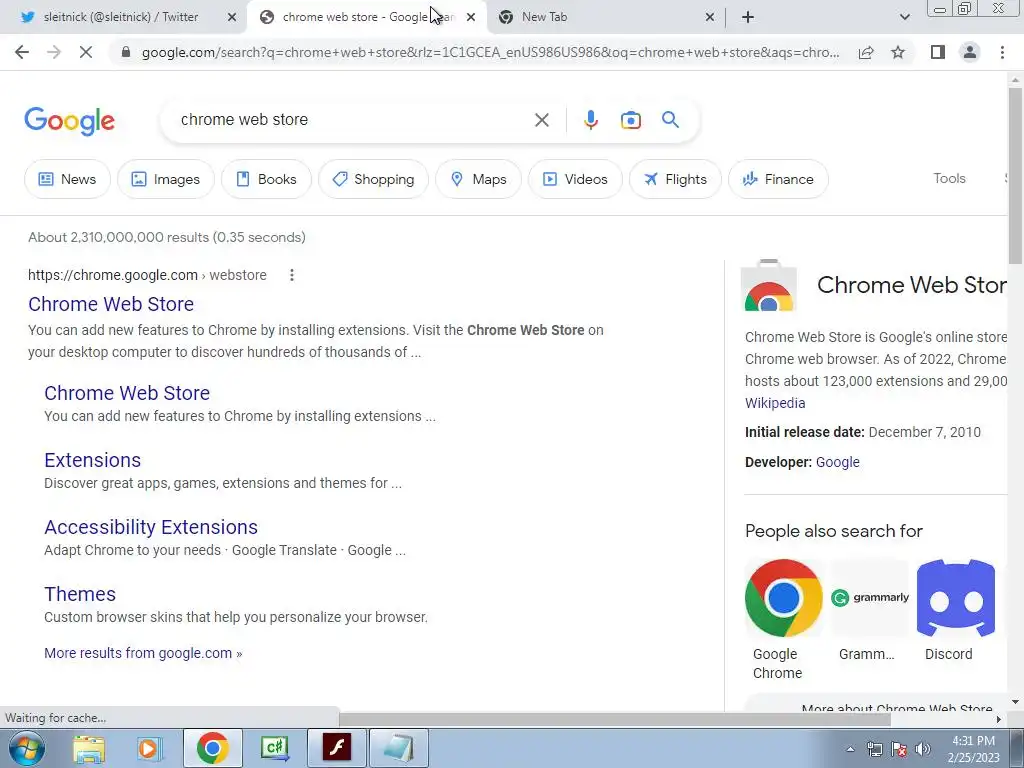1024x768 pixels.
Task: Open the Flash taskbar icon
Action: 337,748
